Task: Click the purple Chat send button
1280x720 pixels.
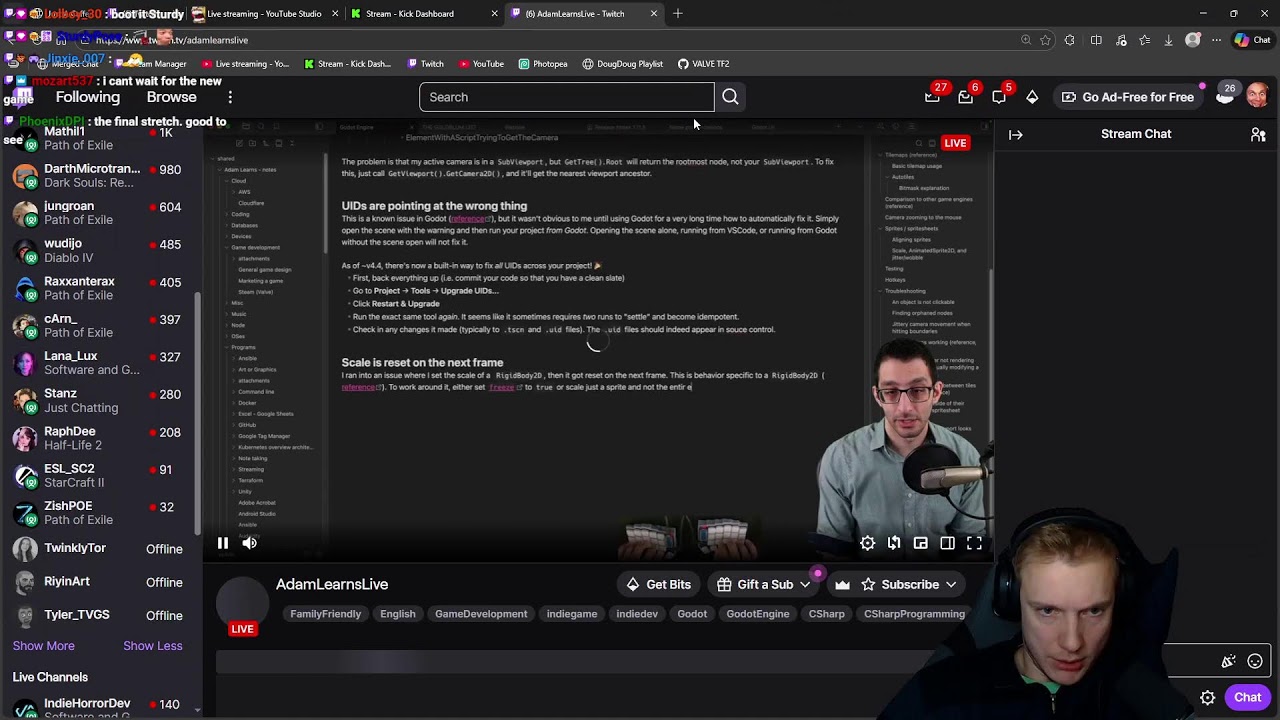Action: [1248, 697]
